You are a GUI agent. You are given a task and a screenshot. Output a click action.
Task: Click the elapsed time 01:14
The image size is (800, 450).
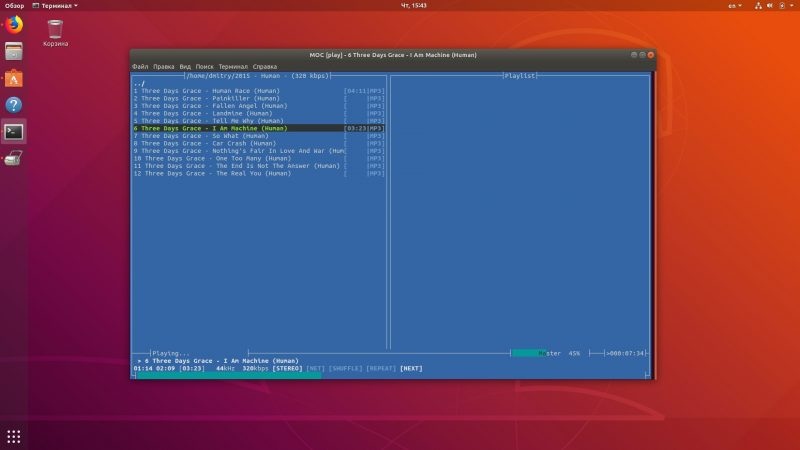pos(143,368)
